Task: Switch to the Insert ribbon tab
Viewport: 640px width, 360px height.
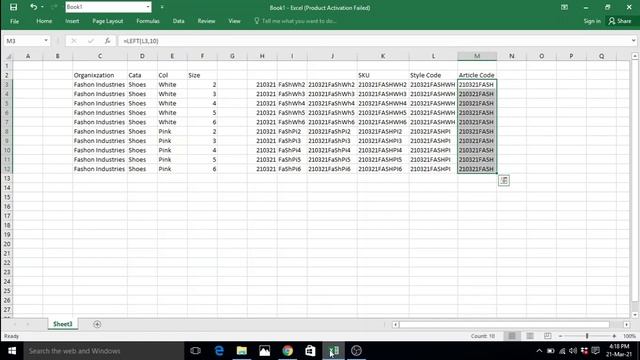Action: point(72,21)
